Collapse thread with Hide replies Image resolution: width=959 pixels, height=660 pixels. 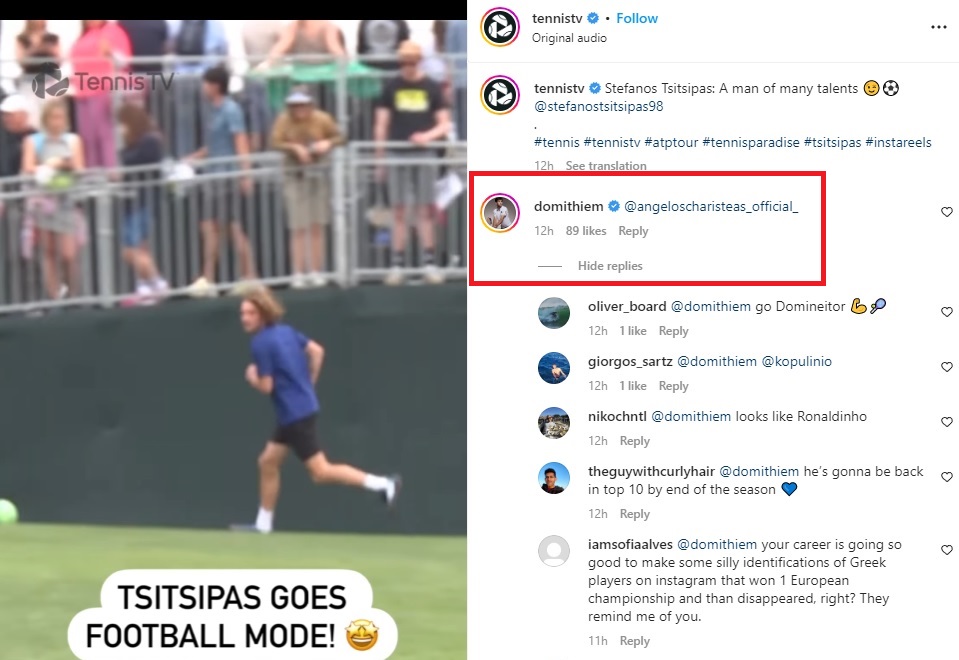point(610,265)
